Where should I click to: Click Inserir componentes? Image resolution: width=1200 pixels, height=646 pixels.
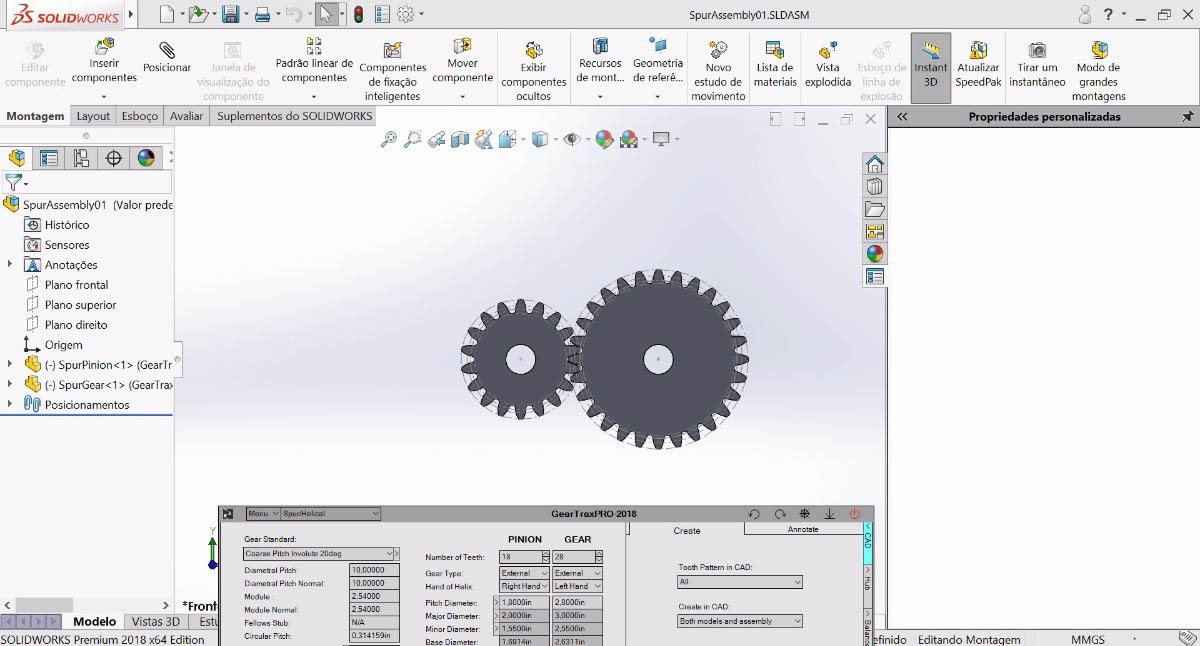(x=104, y=62)
